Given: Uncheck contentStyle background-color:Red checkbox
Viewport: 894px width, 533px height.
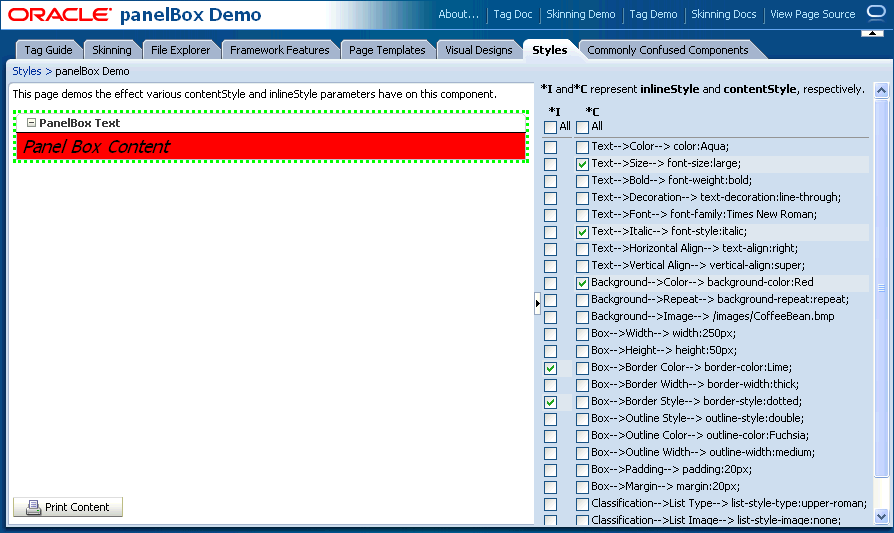Looking at the screenshot, I should point(582,283).
